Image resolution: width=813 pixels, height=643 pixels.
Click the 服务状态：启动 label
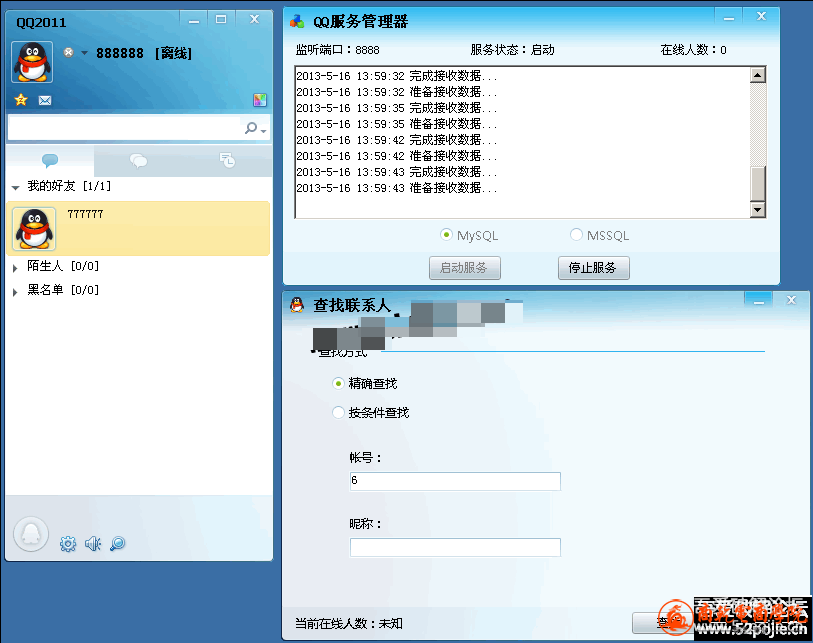point(512,50)
